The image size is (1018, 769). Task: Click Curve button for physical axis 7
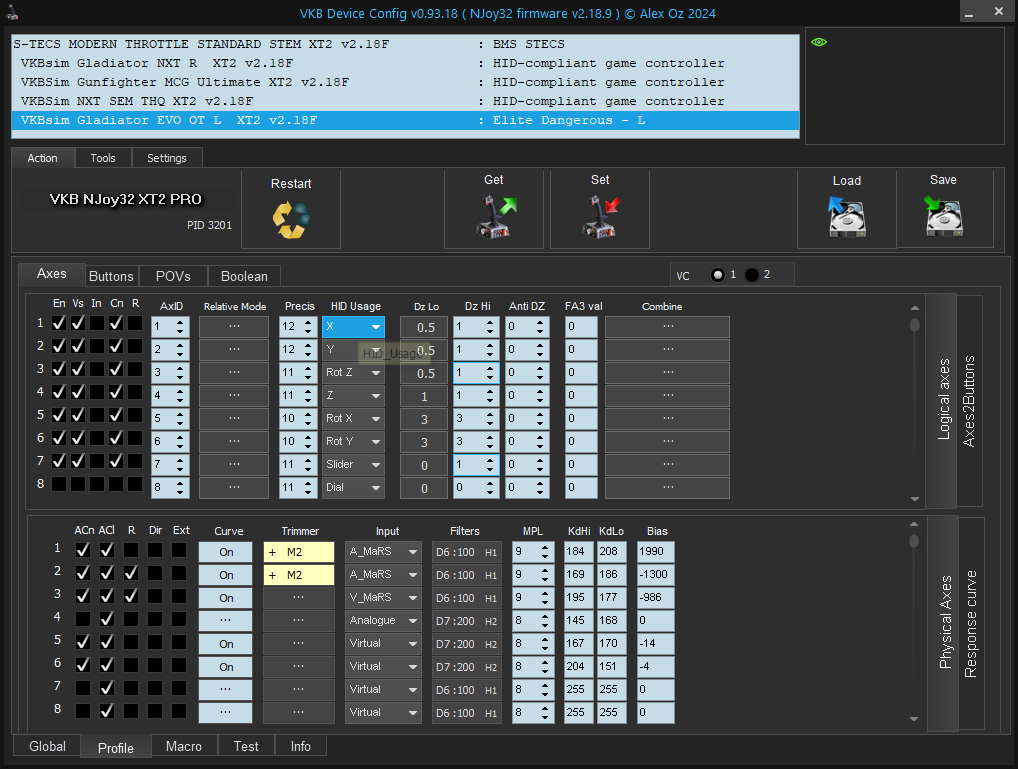click(225, 690)
